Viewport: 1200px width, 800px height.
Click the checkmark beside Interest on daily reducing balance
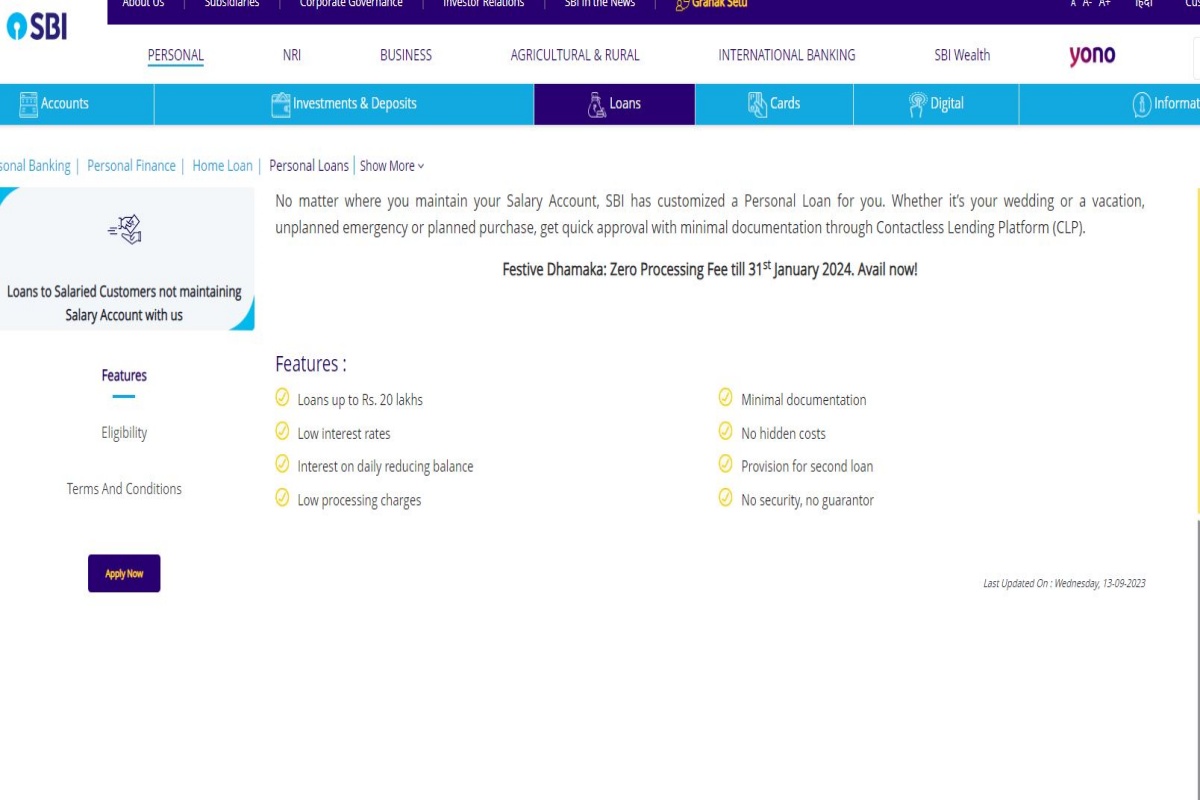(282, 465)
